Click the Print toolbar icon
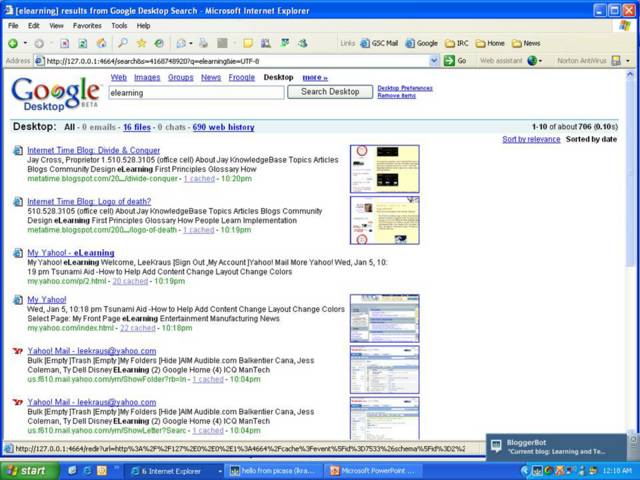 coord(203,43)
